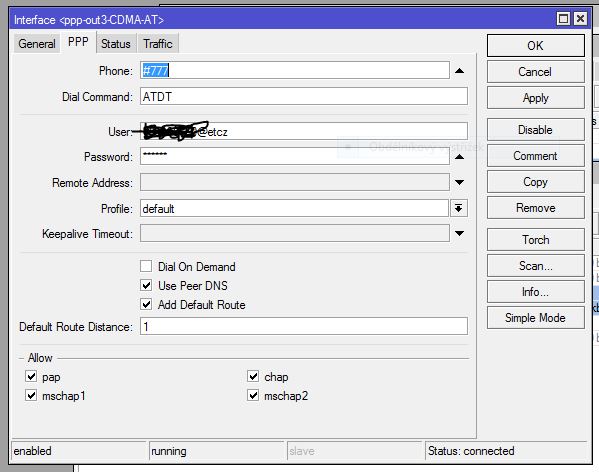Viewport: 599px width, 472px height.
Task: Toggle the Use Peer DNS checkbox
Action: pos(146,285)
